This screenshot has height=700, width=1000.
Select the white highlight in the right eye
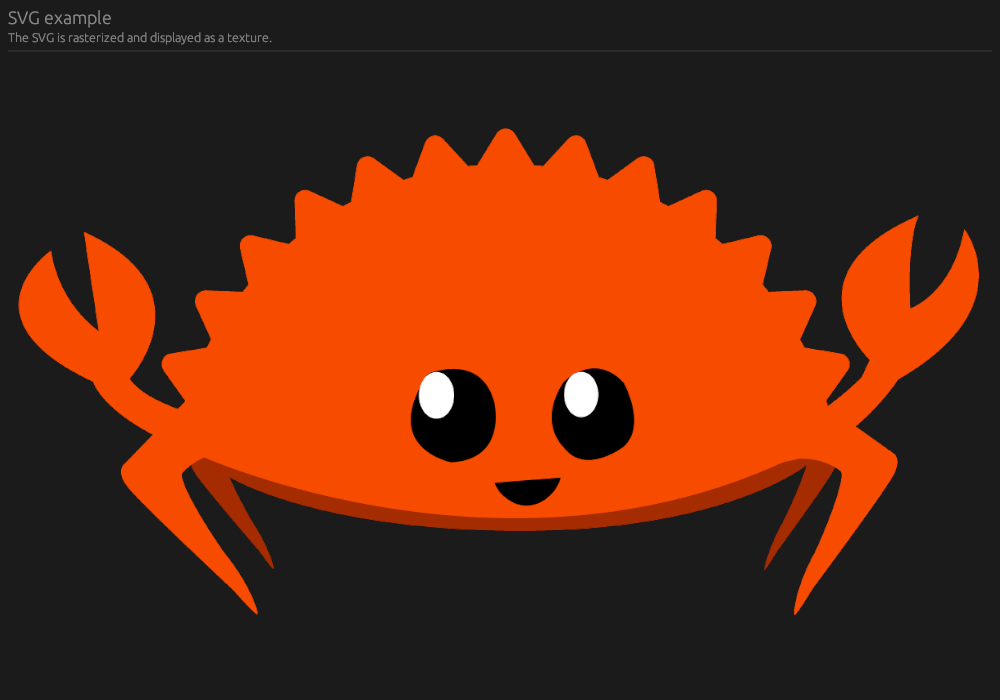click(581, 393)
